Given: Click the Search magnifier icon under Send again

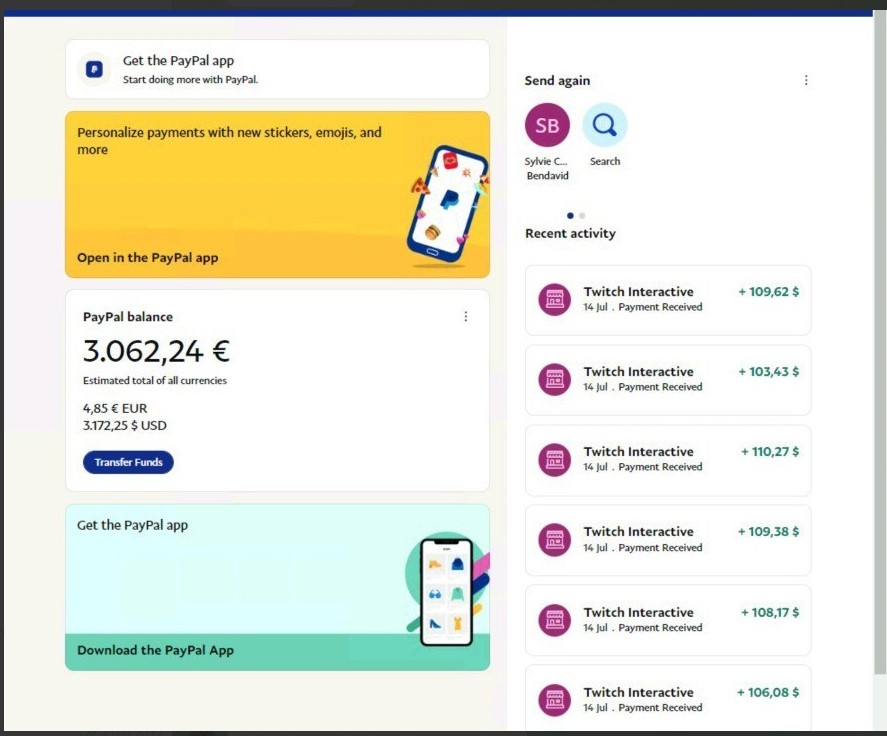Looking at the screenshot, I should click(x=605, y=126).
